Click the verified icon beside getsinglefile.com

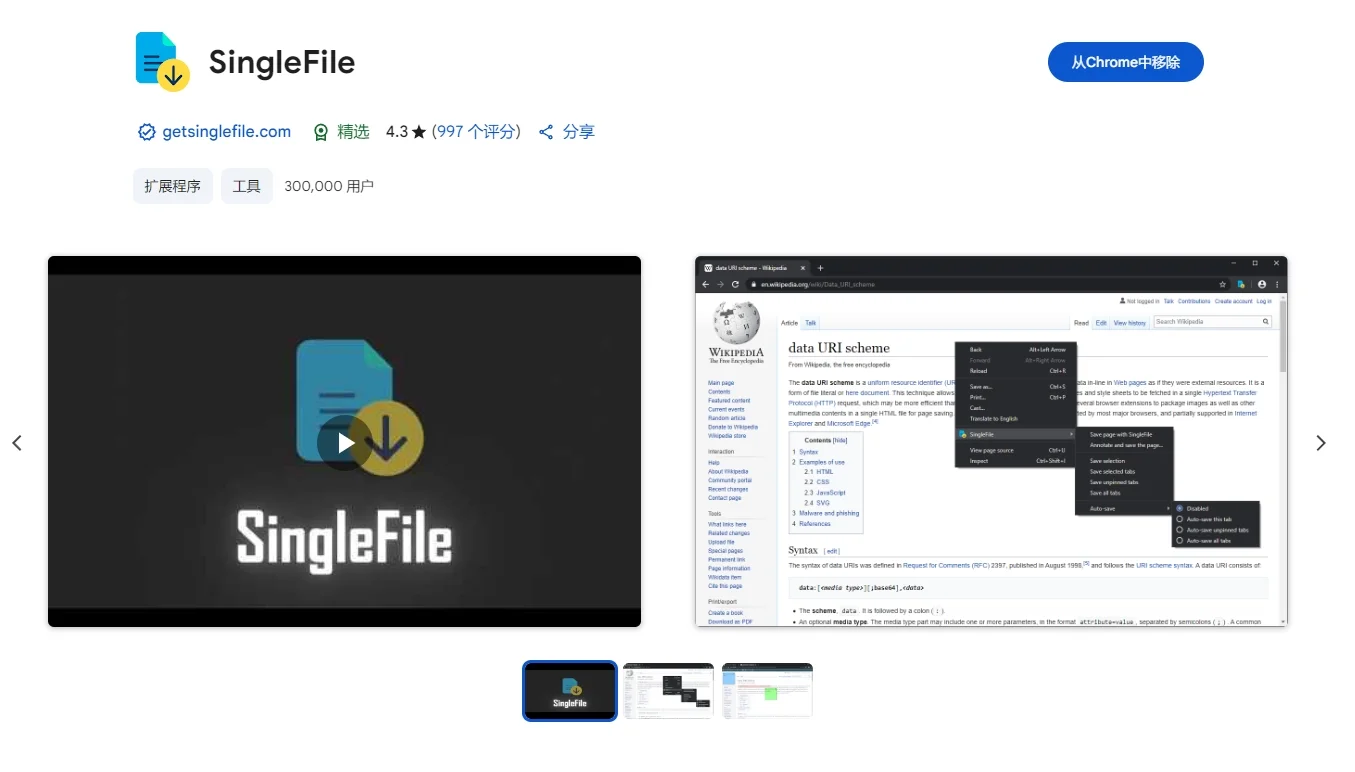click(x=146, y=131)
